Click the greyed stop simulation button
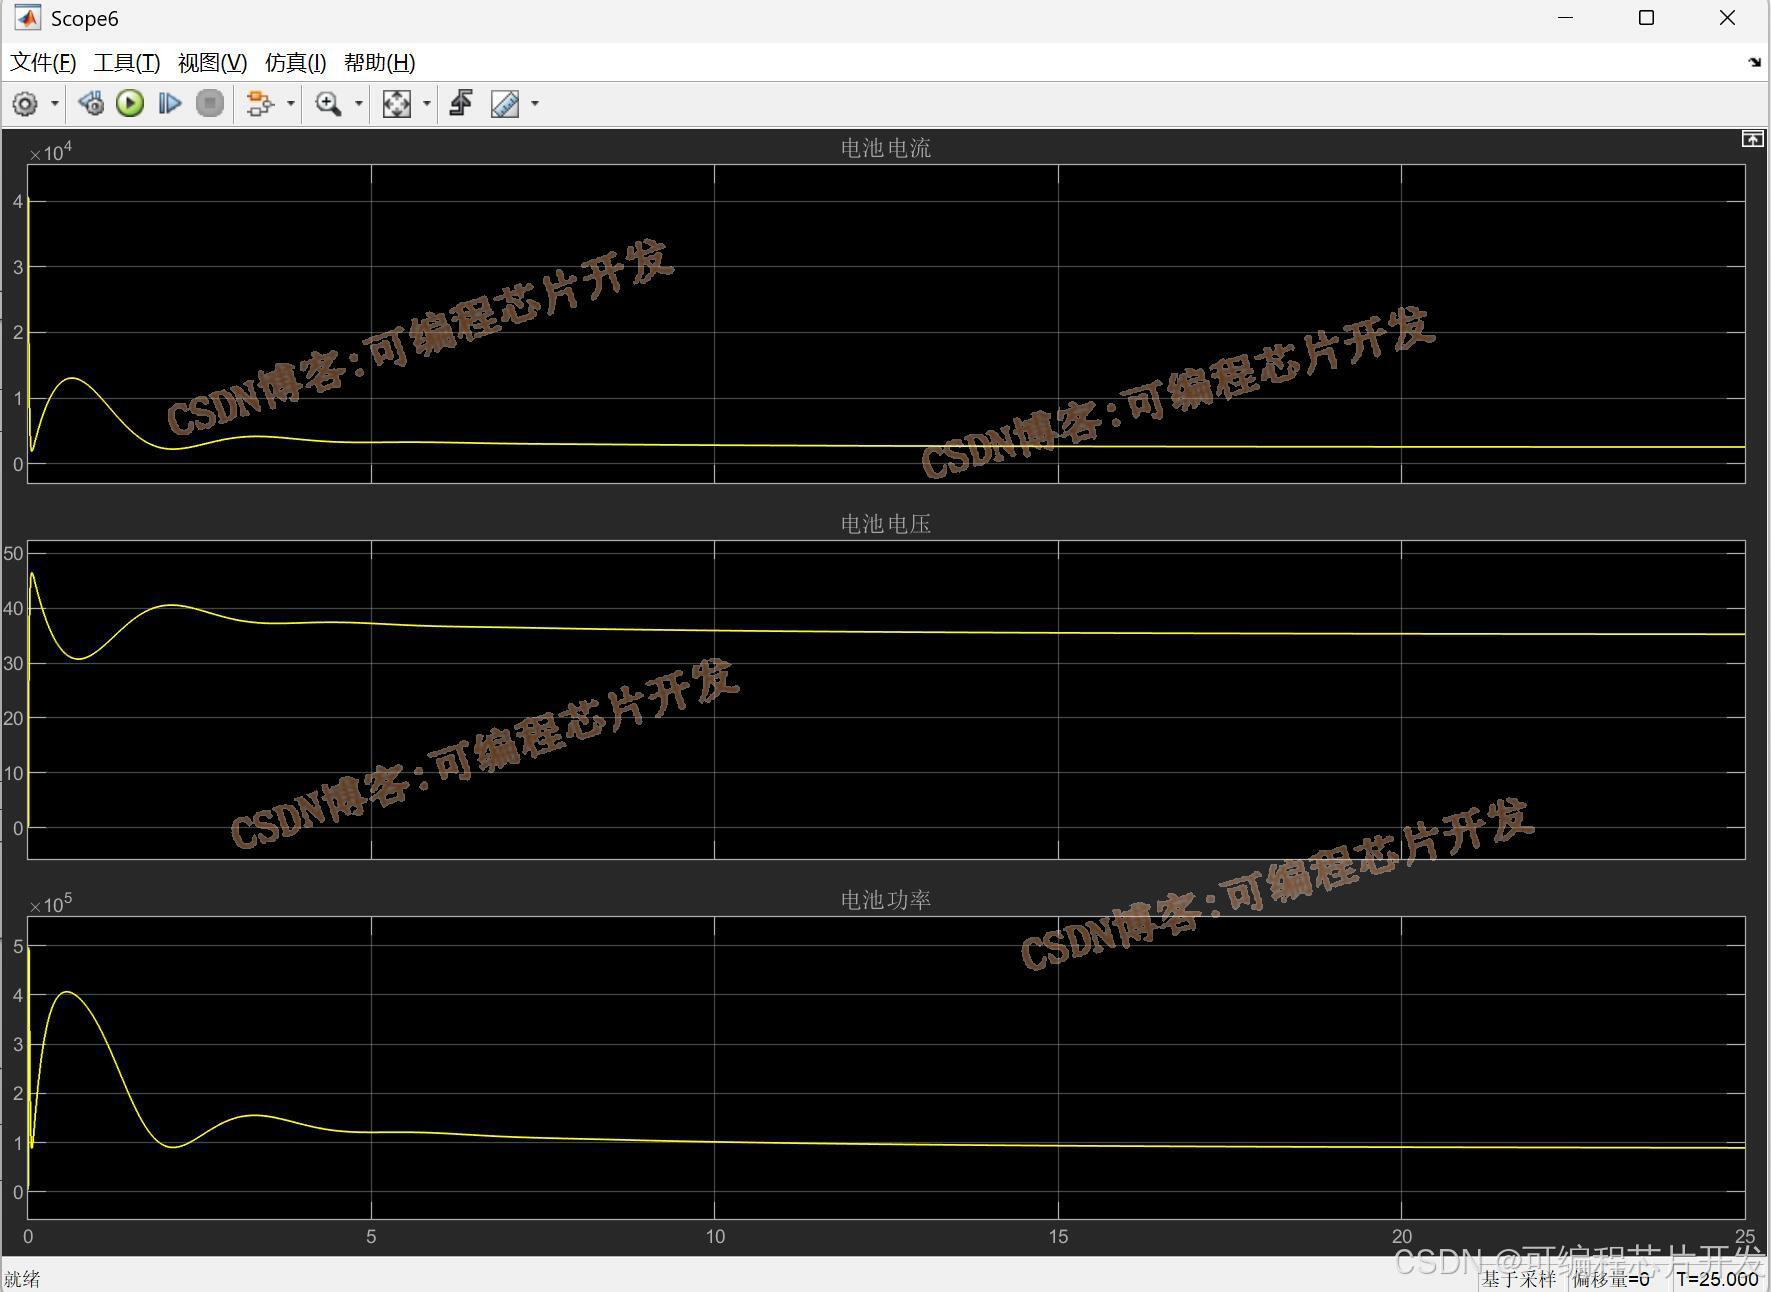The image size is (1771, 1292). 210,104
